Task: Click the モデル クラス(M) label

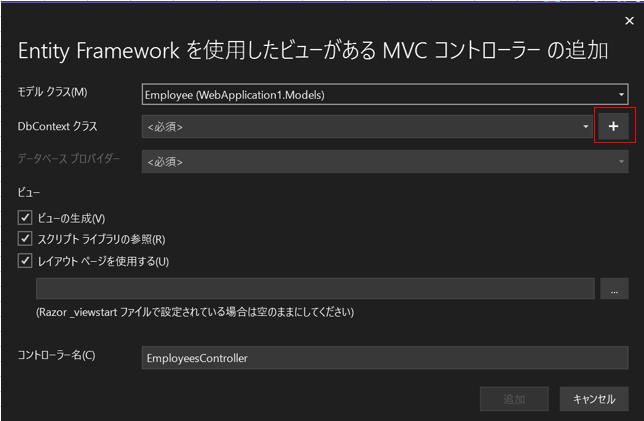Action: [x=52, y=92]
